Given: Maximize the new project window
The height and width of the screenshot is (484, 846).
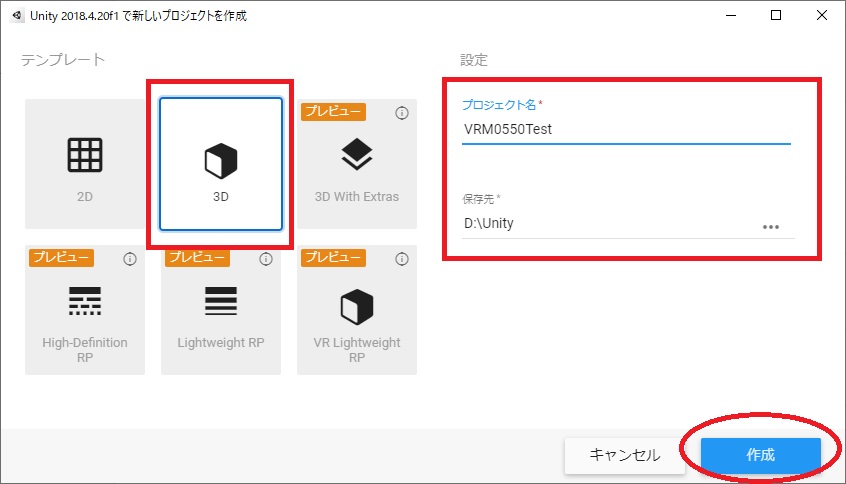Looking at the screenshot, I should [x=776, y=16].
